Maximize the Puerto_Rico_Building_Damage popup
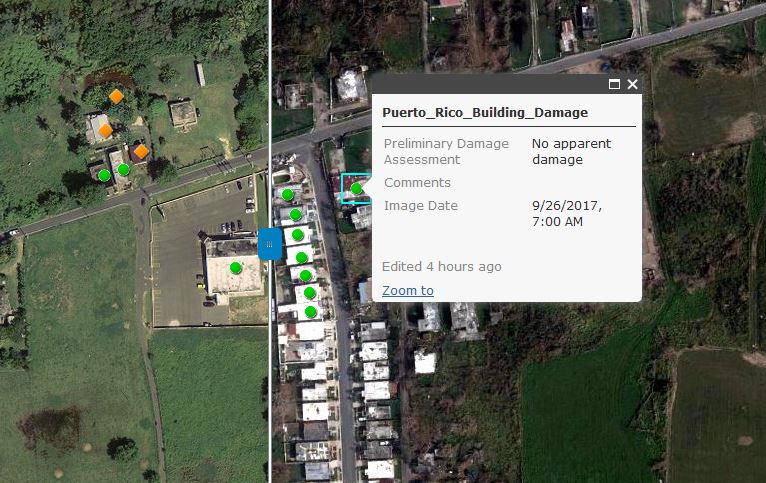 coord(614,84)
